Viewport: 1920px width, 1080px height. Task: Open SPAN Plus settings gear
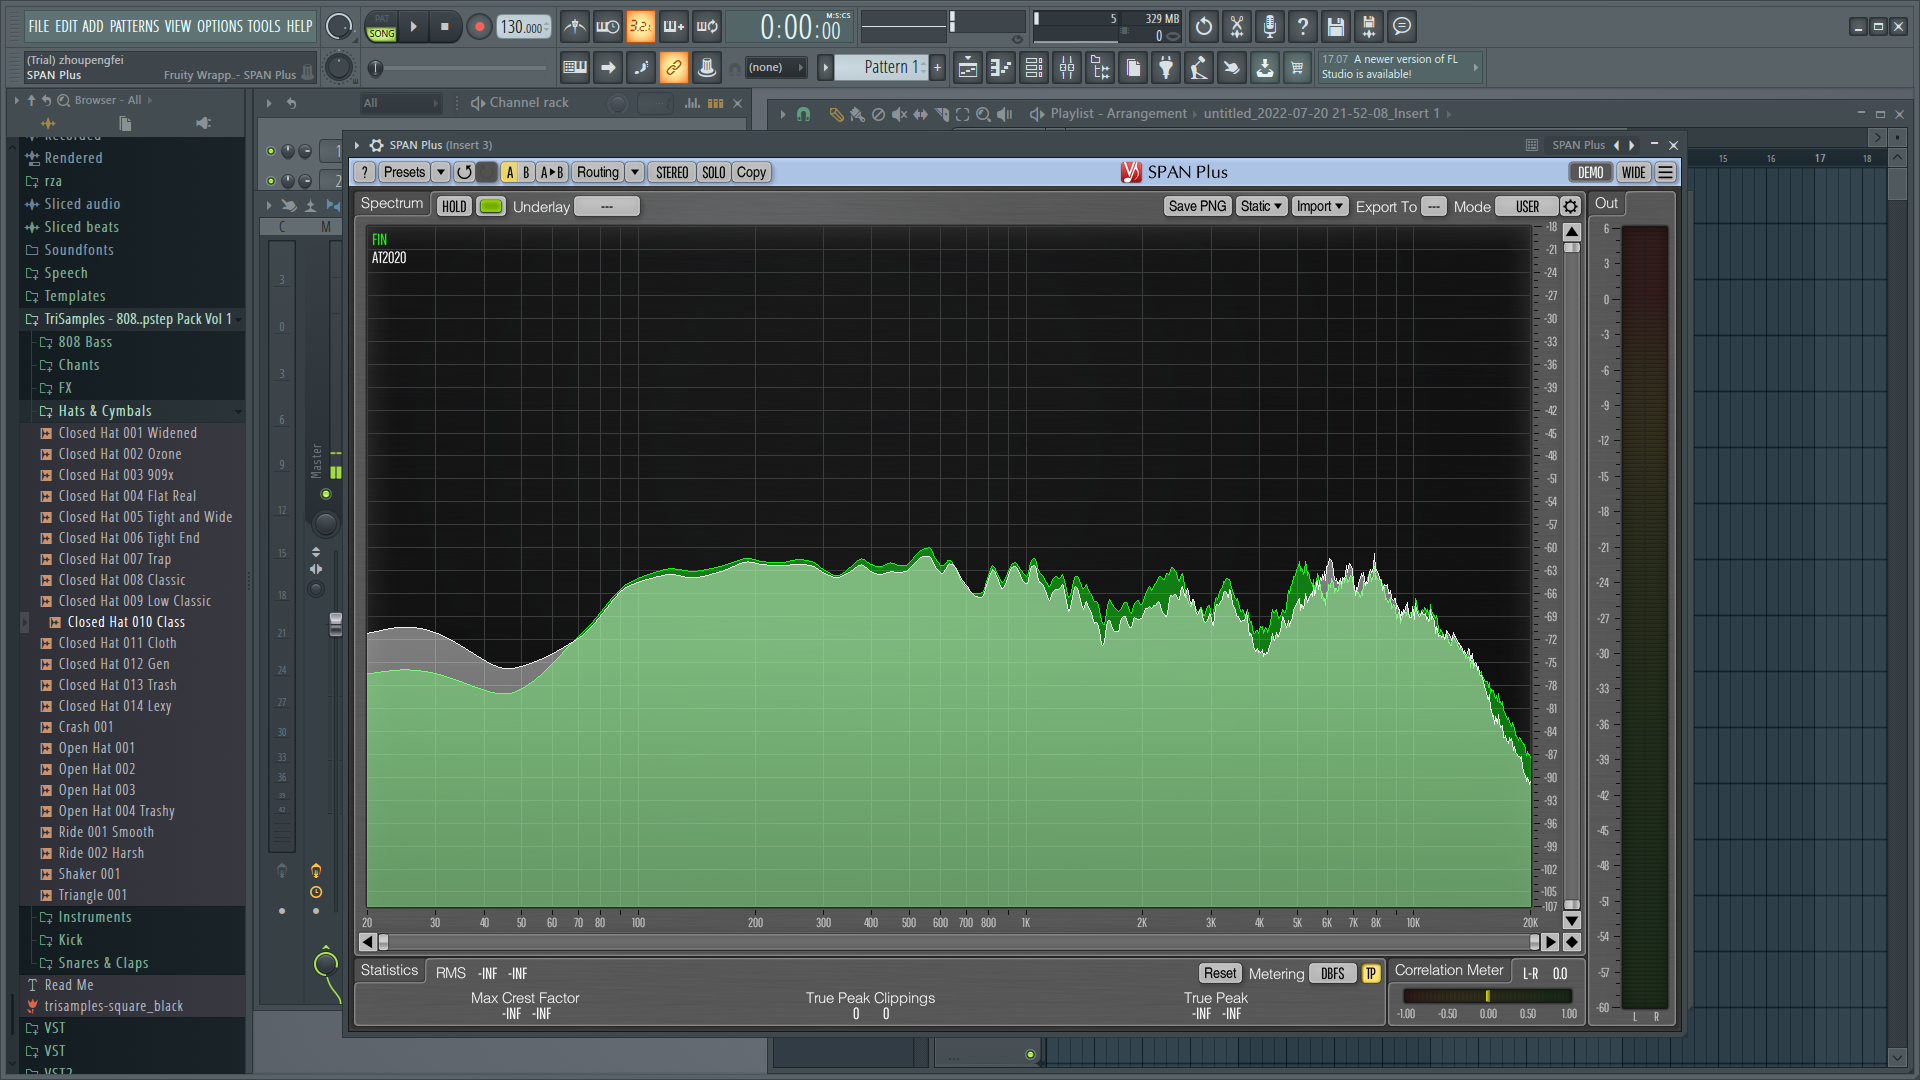click(1570, 206)
